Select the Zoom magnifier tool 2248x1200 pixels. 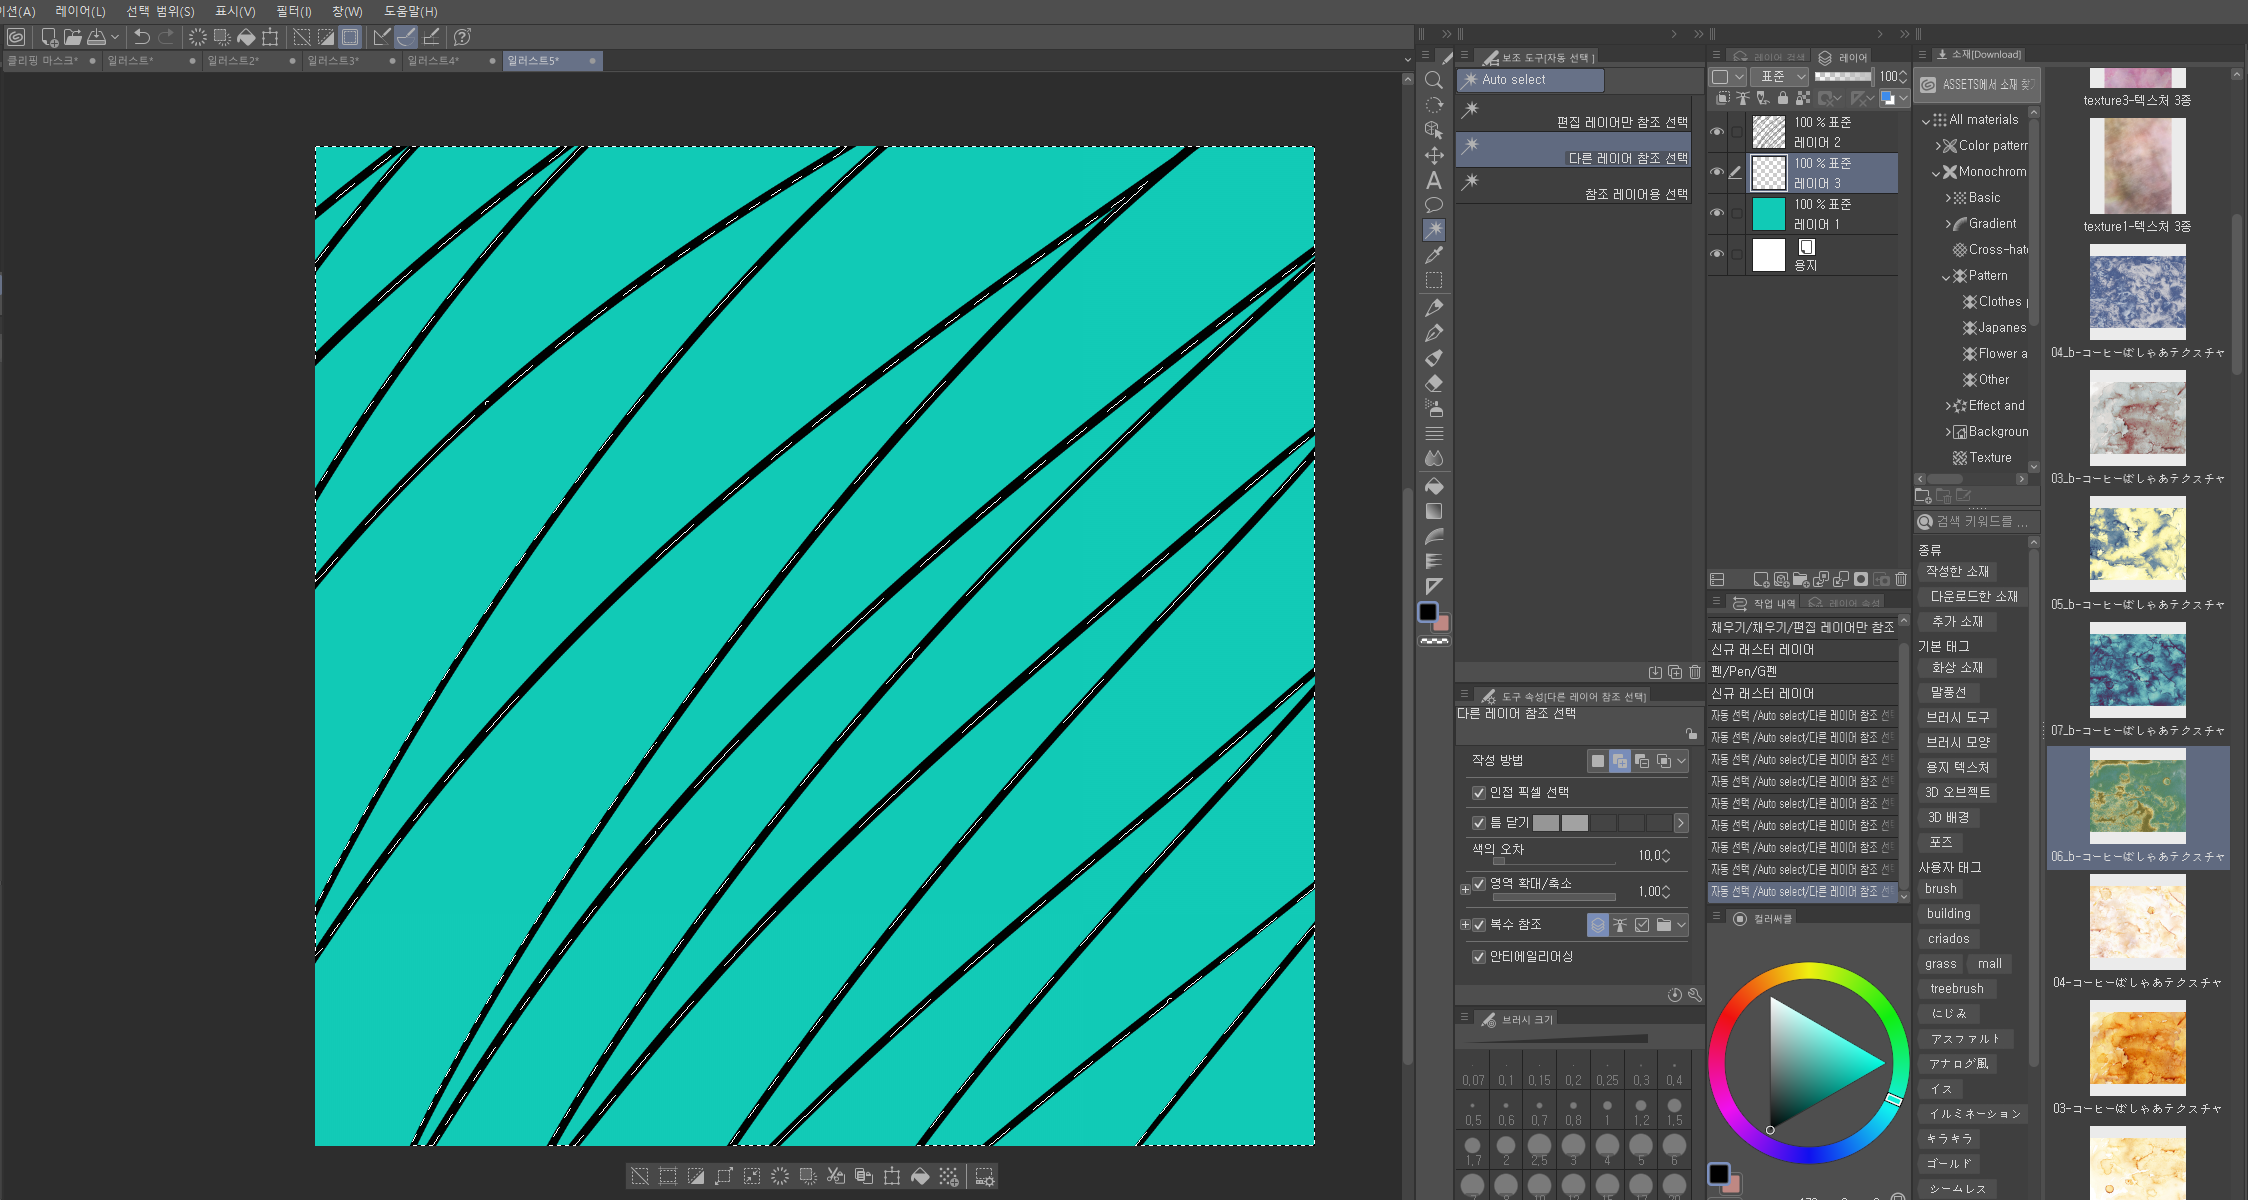(1433, 80)
